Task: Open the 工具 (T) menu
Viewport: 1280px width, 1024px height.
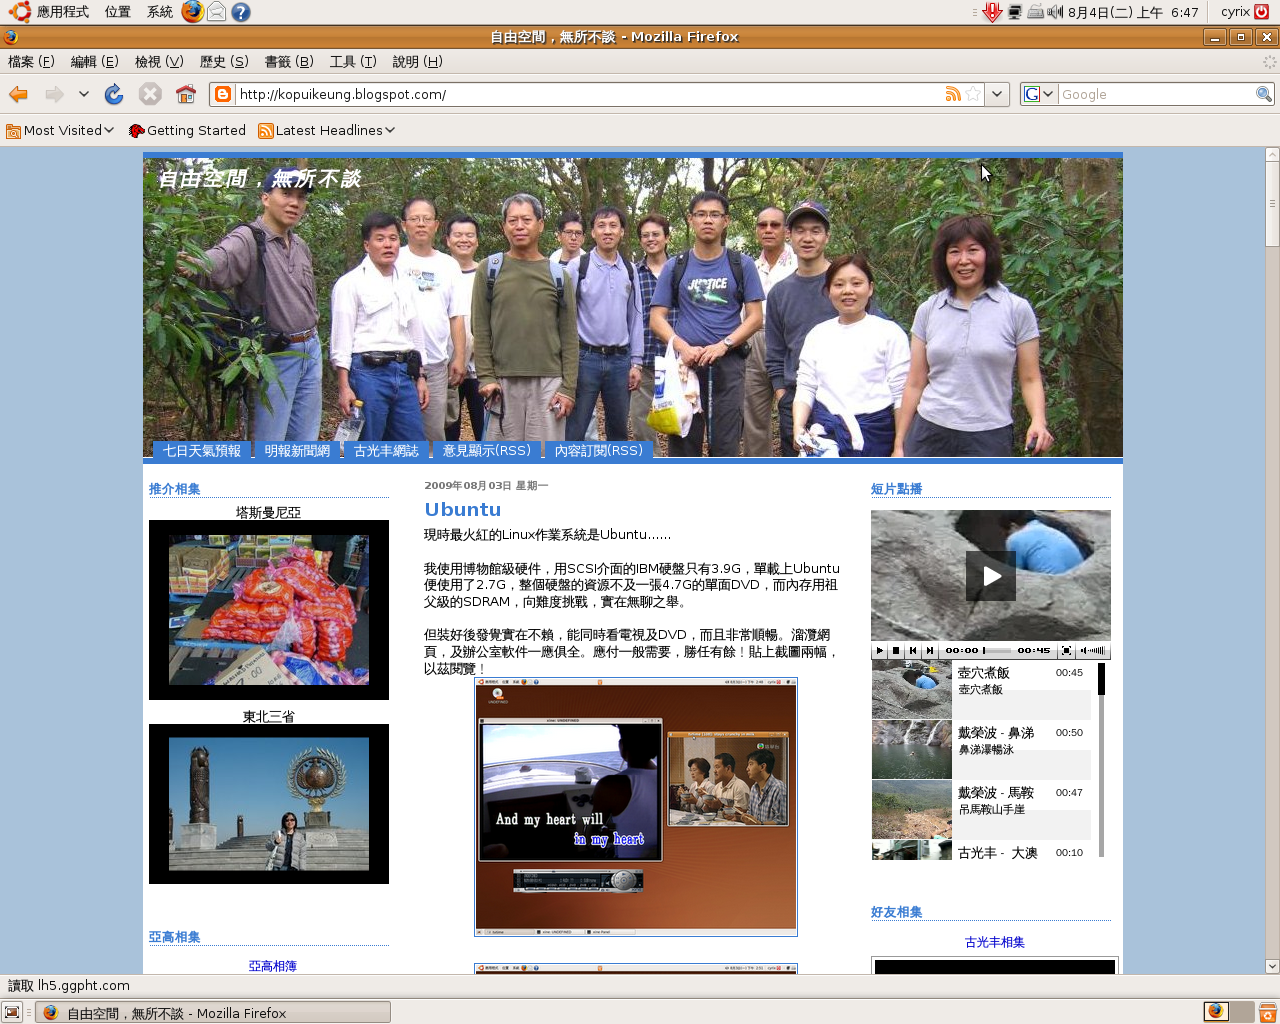Action: (x=353, y=61)
